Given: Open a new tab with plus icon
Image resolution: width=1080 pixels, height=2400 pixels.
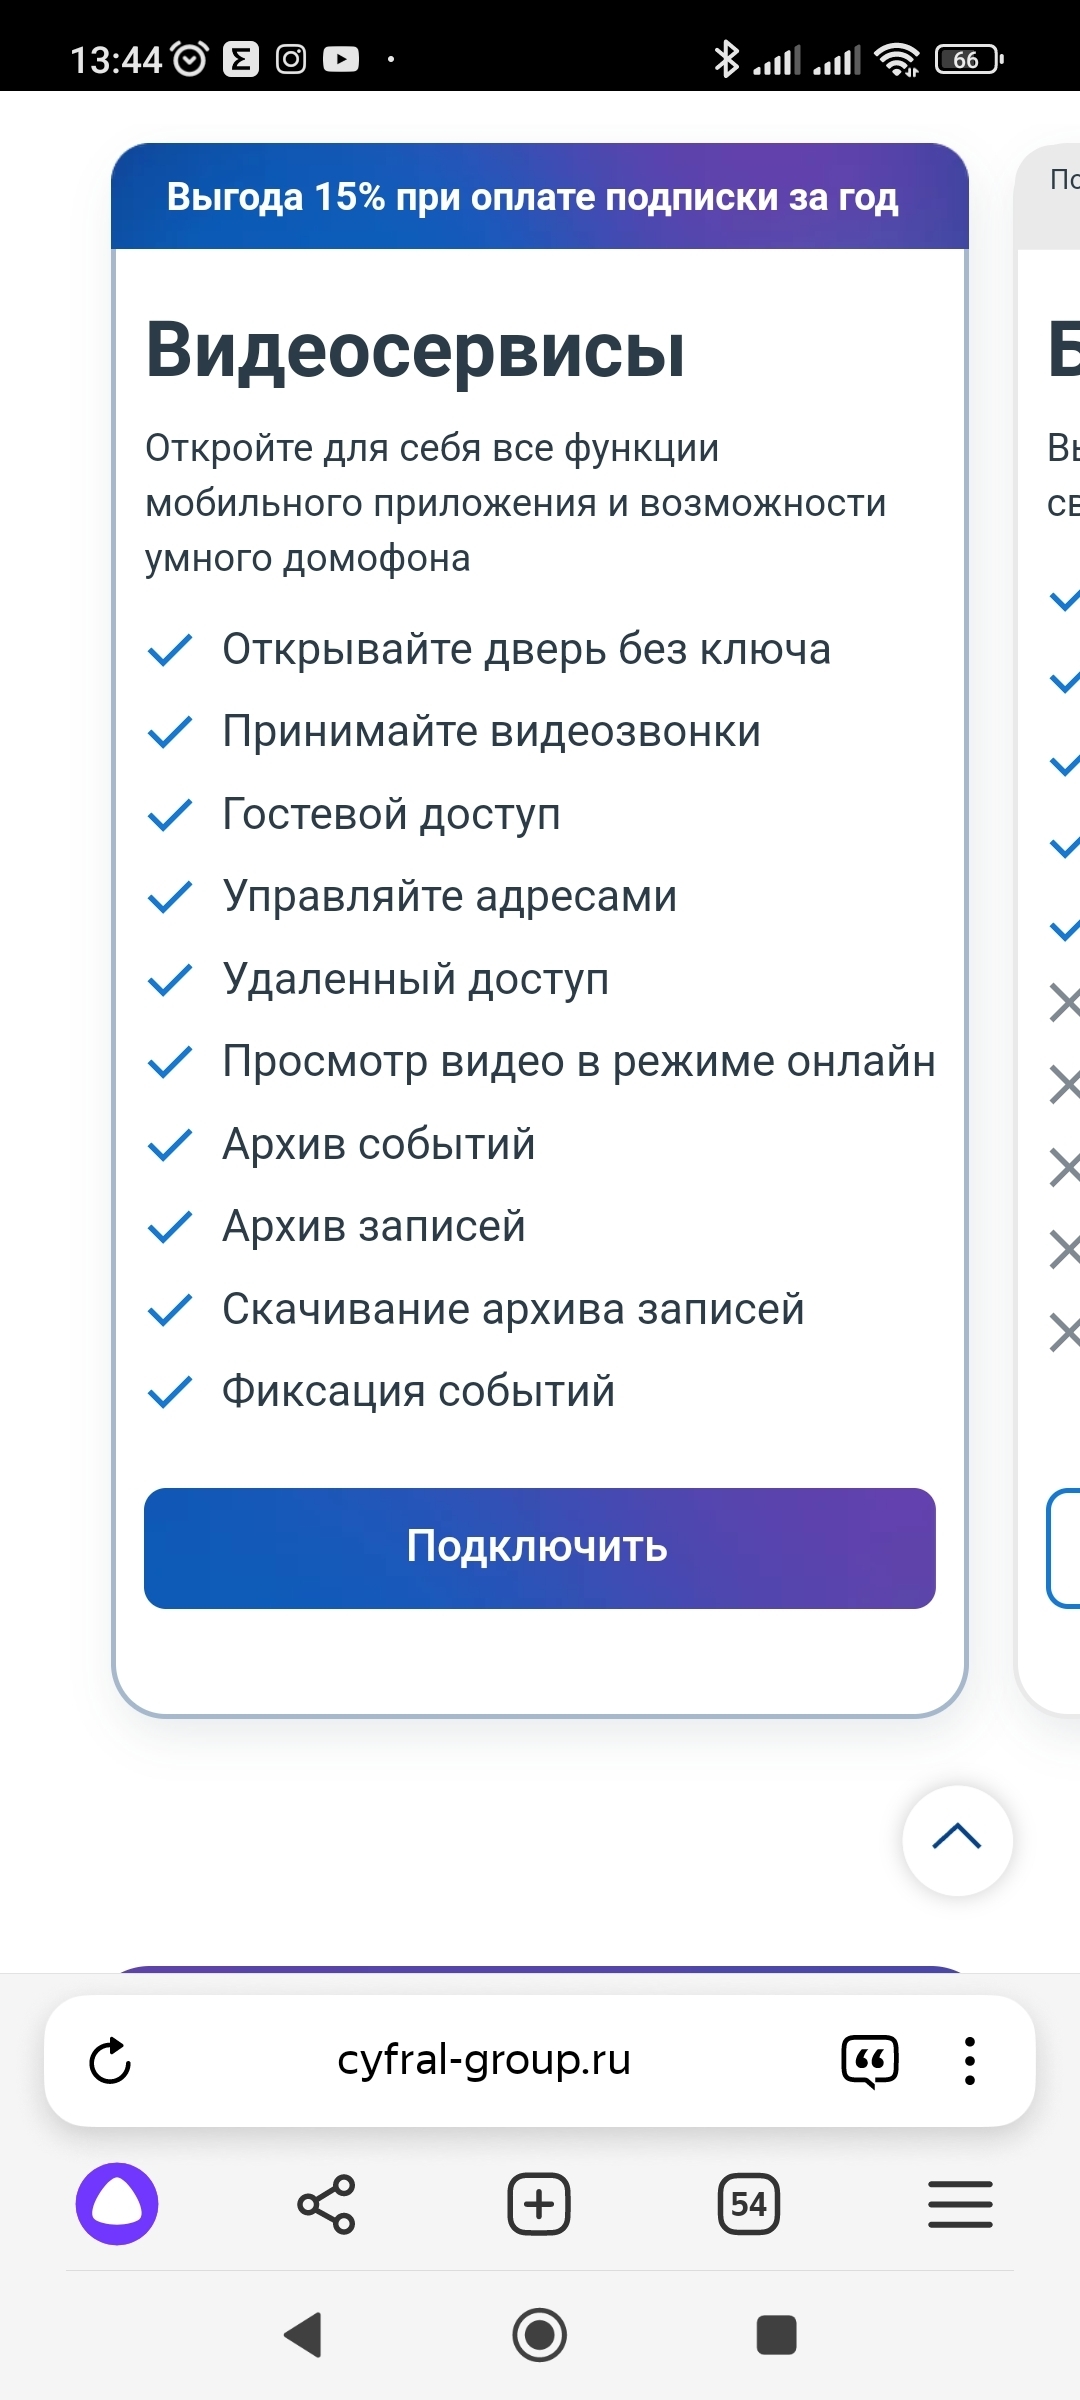Looking at the screenshot, I should [539, 2204].
